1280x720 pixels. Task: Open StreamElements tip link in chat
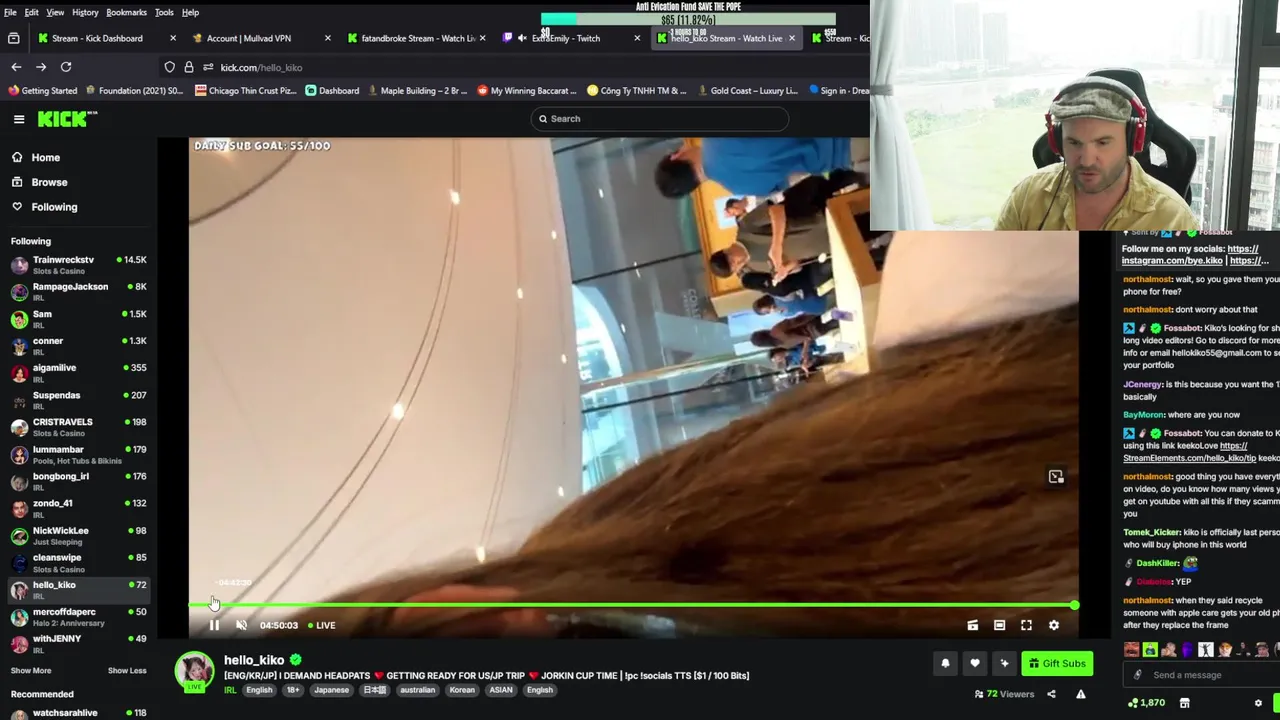1189,458
